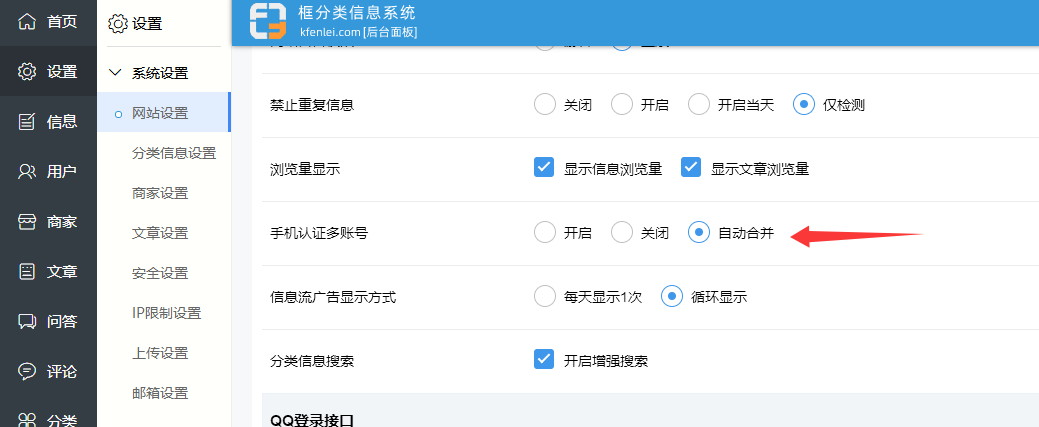Open the 文章 article icon
Viewport: 1039px width, 427px height.
[x=28, y=271]
